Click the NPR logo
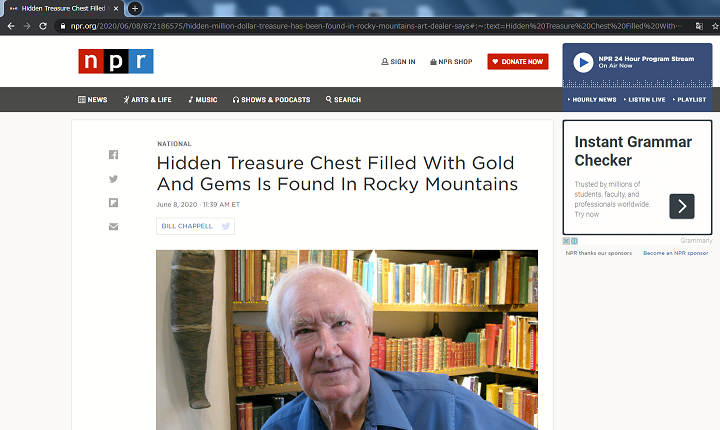 [x=116, y=61]
